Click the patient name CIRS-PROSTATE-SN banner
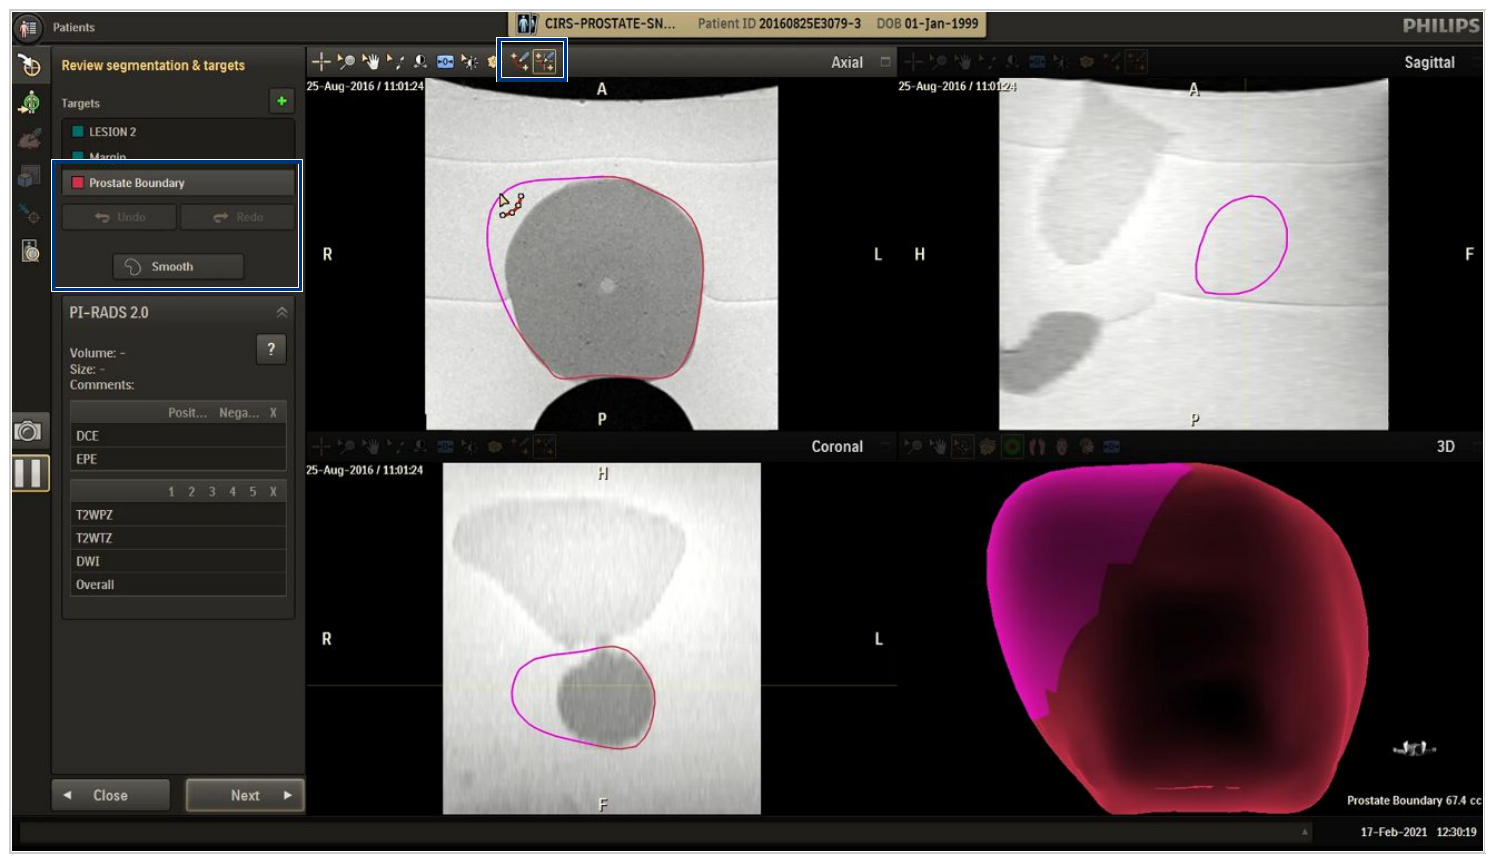This screenshot has width=1497, height=864. point(609,23)
